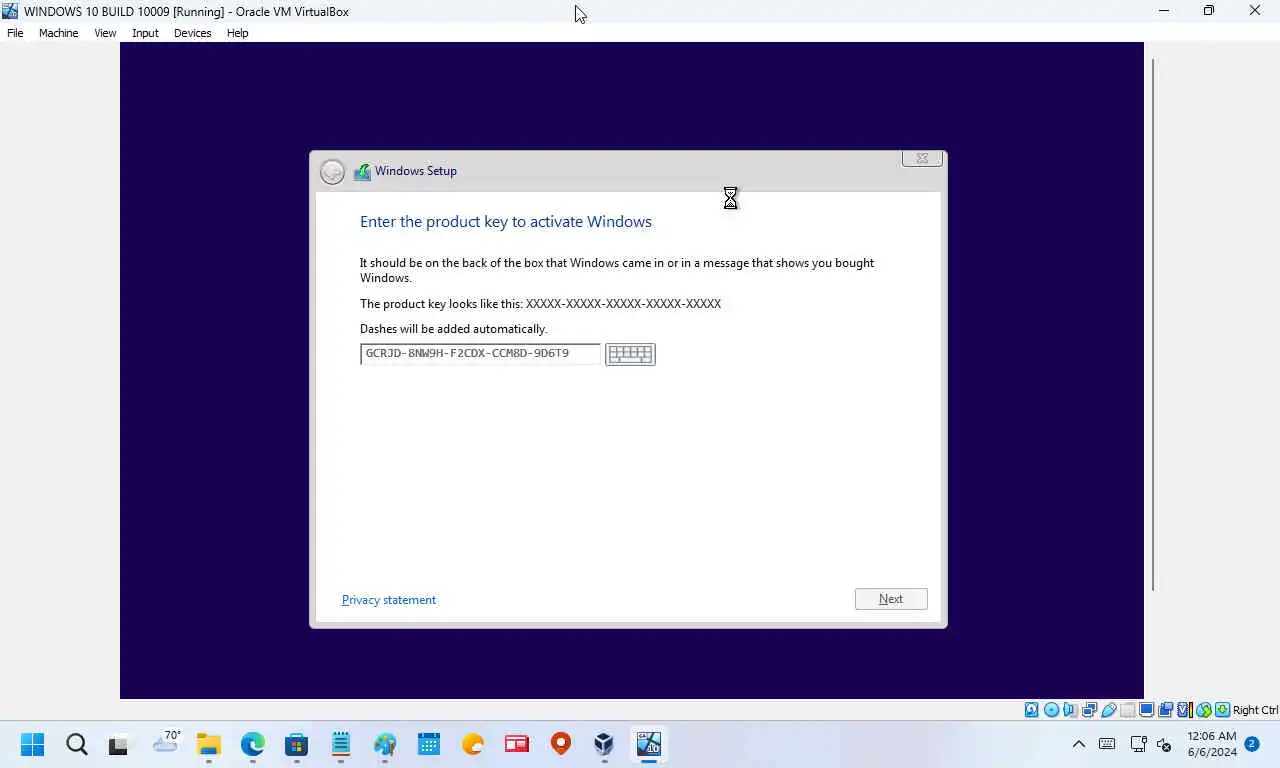This screenshot has height=768, width=1280.
Task: Open the red News app on the taskbar
Action: pyautogui.click(x=516, y=744)
